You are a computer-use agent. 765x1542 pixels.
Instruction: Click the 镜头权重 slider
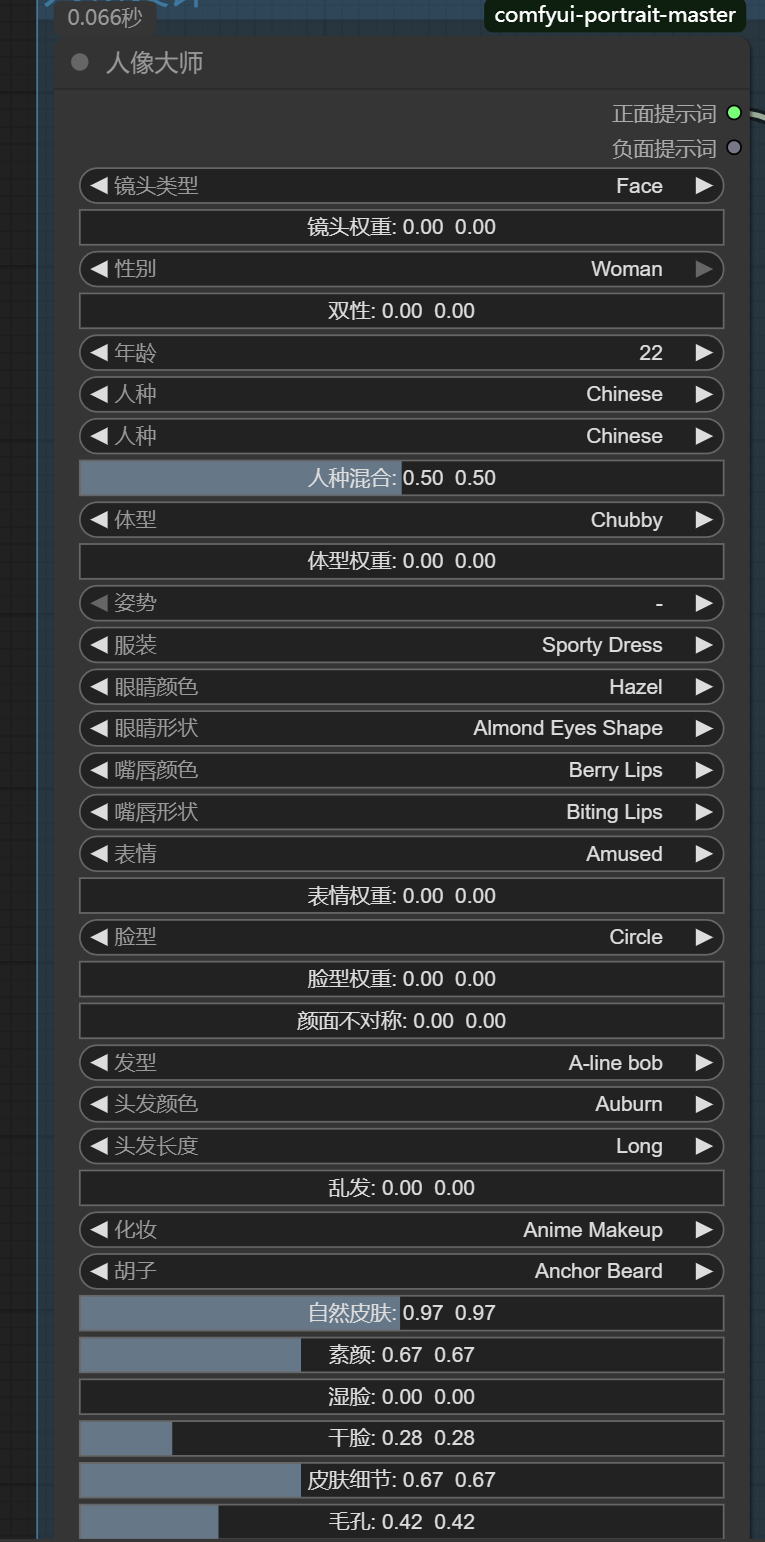point(401,227)
